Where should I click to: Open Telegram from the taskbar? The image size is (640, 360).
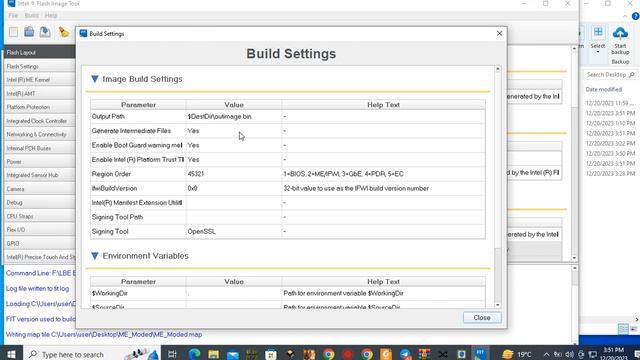(x=404, y=354)
